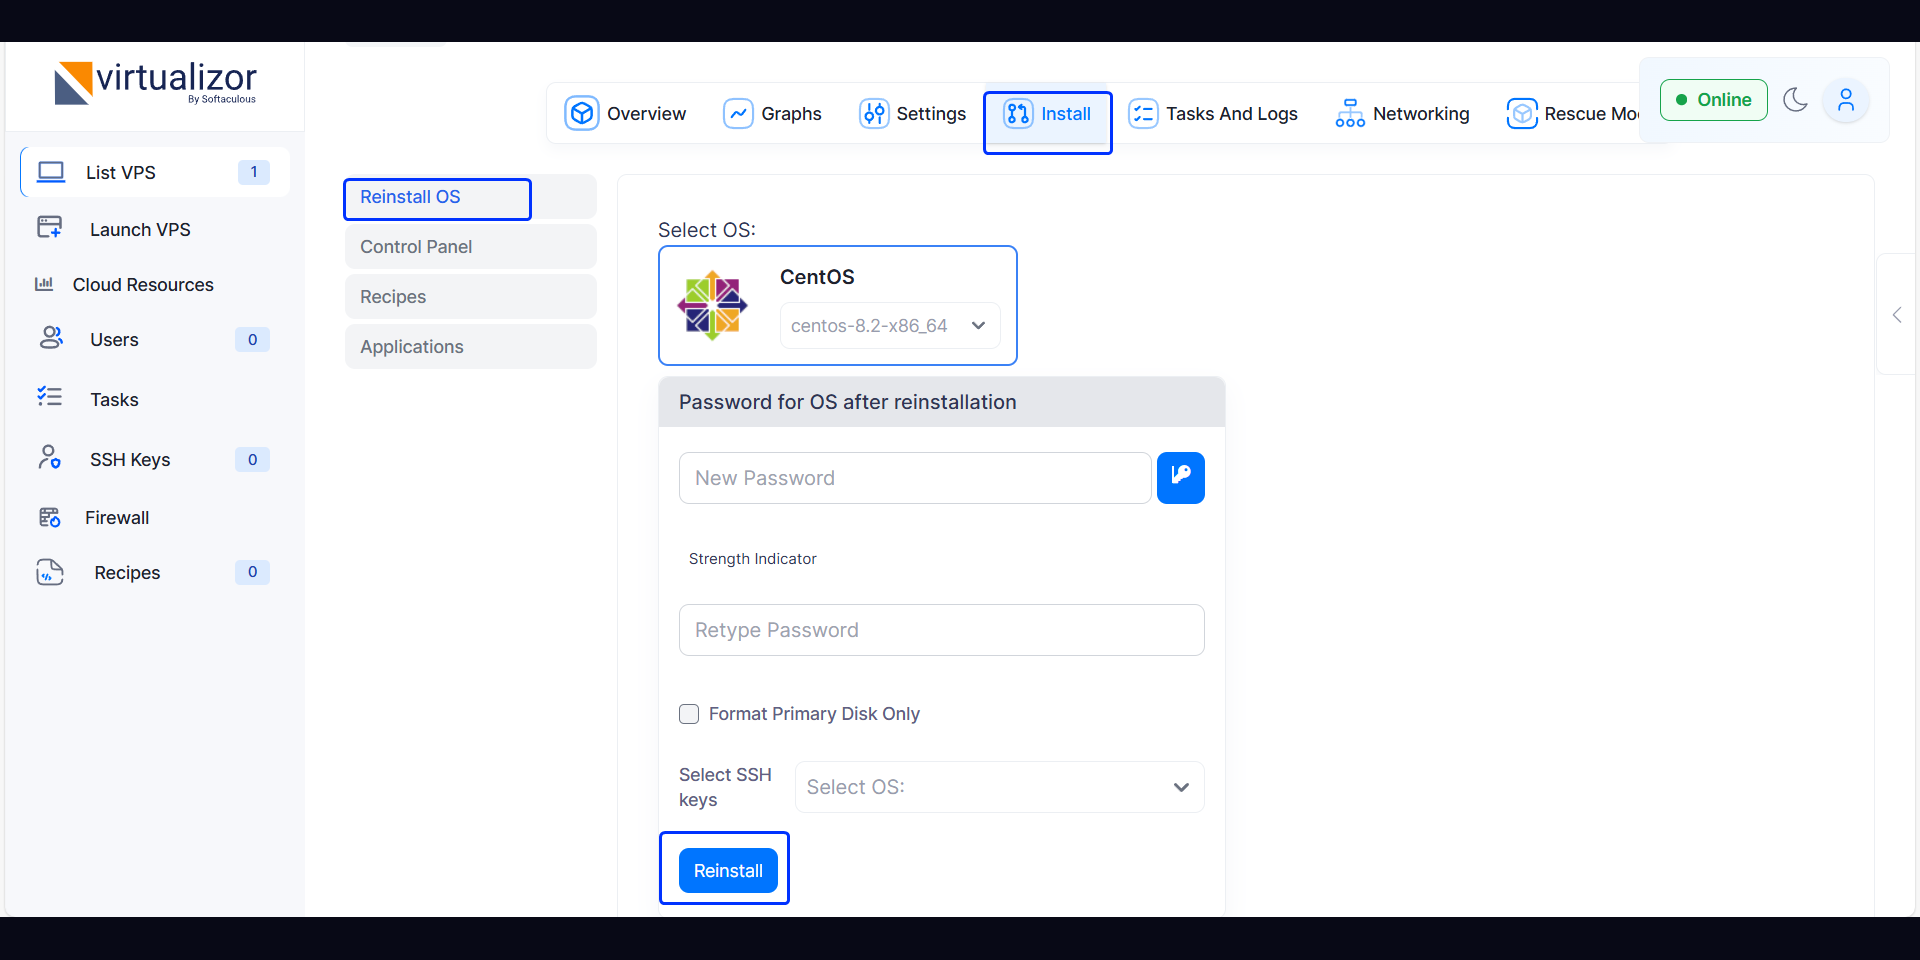Open Applications in install menu

click(470, 347)
